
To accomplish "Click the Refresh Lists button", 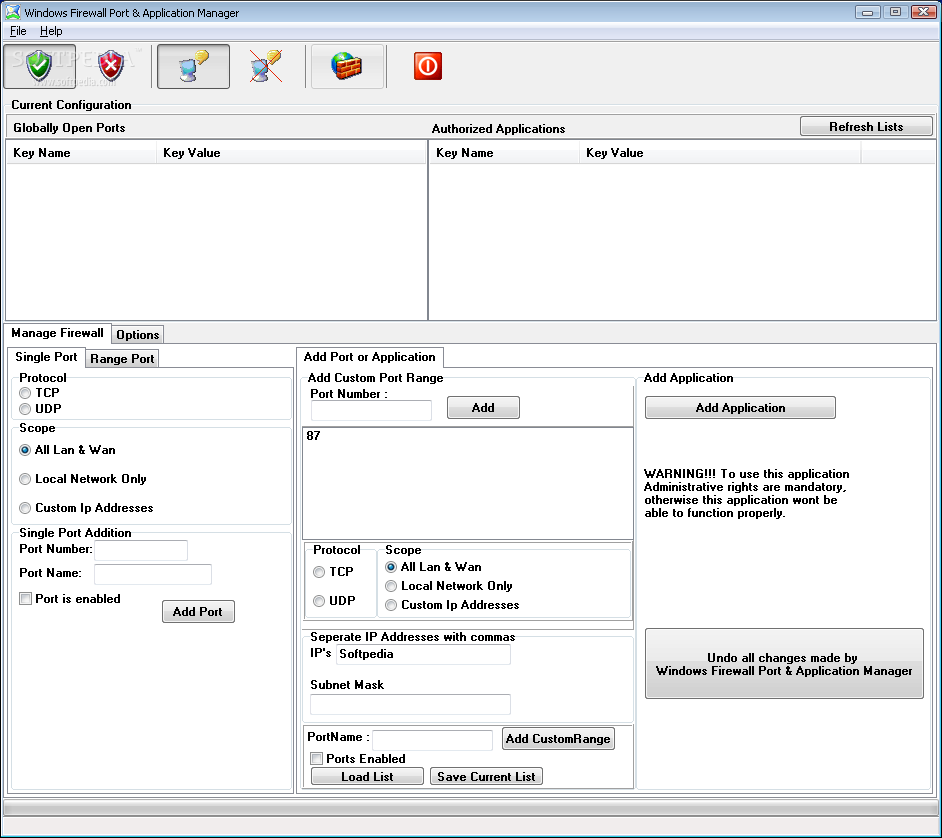I will pos(866,127).
